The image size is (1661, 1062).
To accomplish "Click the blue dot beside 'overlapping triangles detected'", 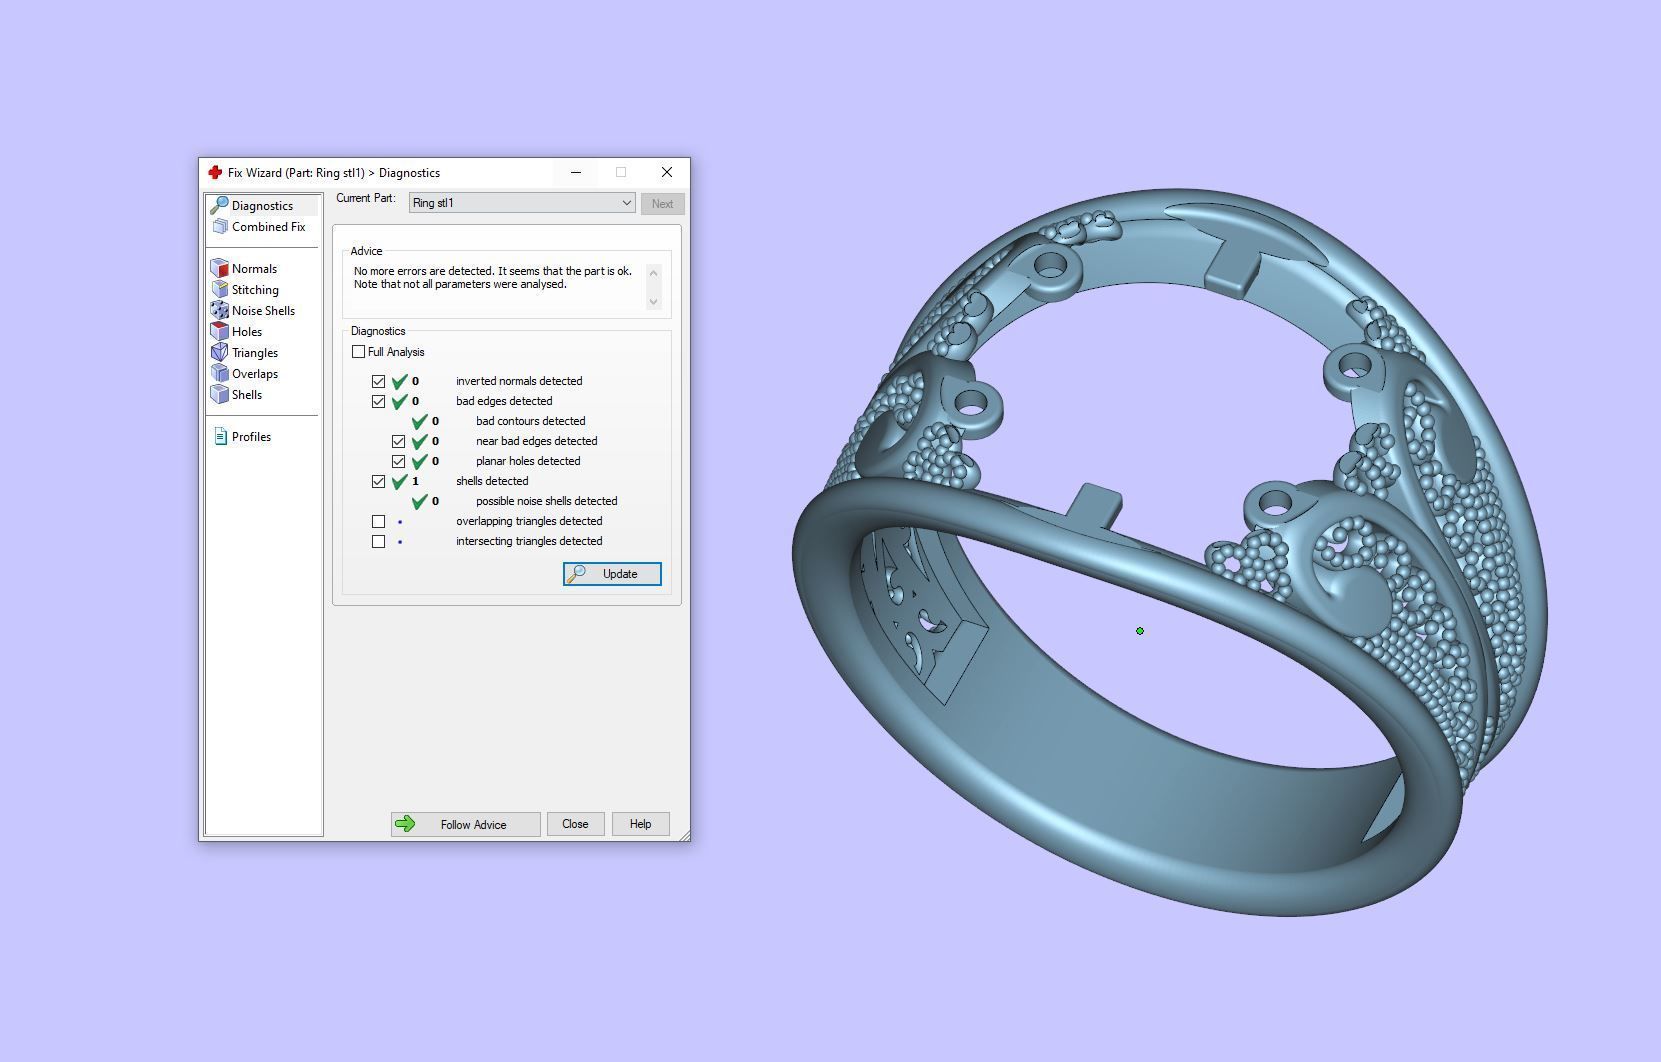I will (x=400, y=522).
